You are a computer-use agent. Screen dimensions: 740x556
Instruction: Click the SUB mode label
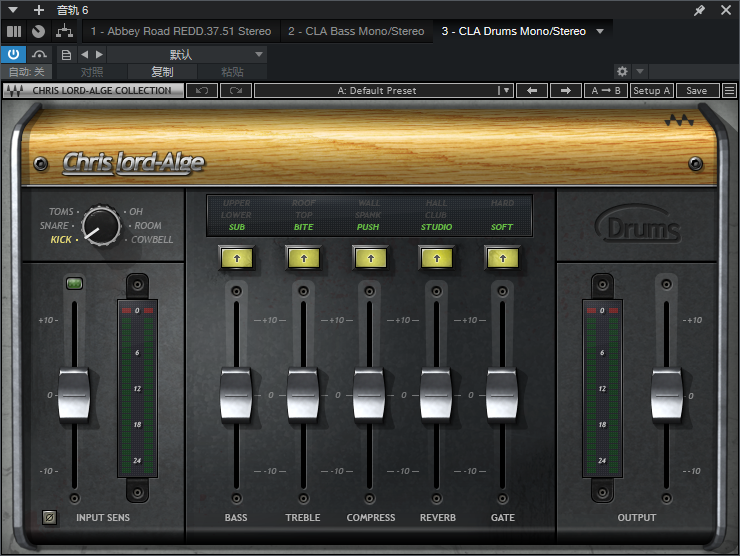pyautogui.click(x=237, y=227)
